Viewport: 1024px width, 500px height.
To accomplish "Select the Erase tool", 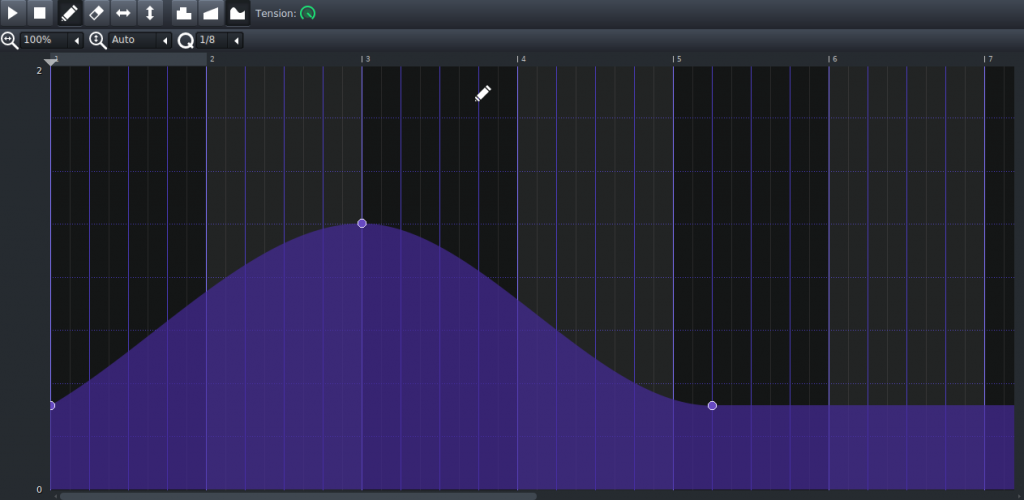I will [x=96, y=12].
